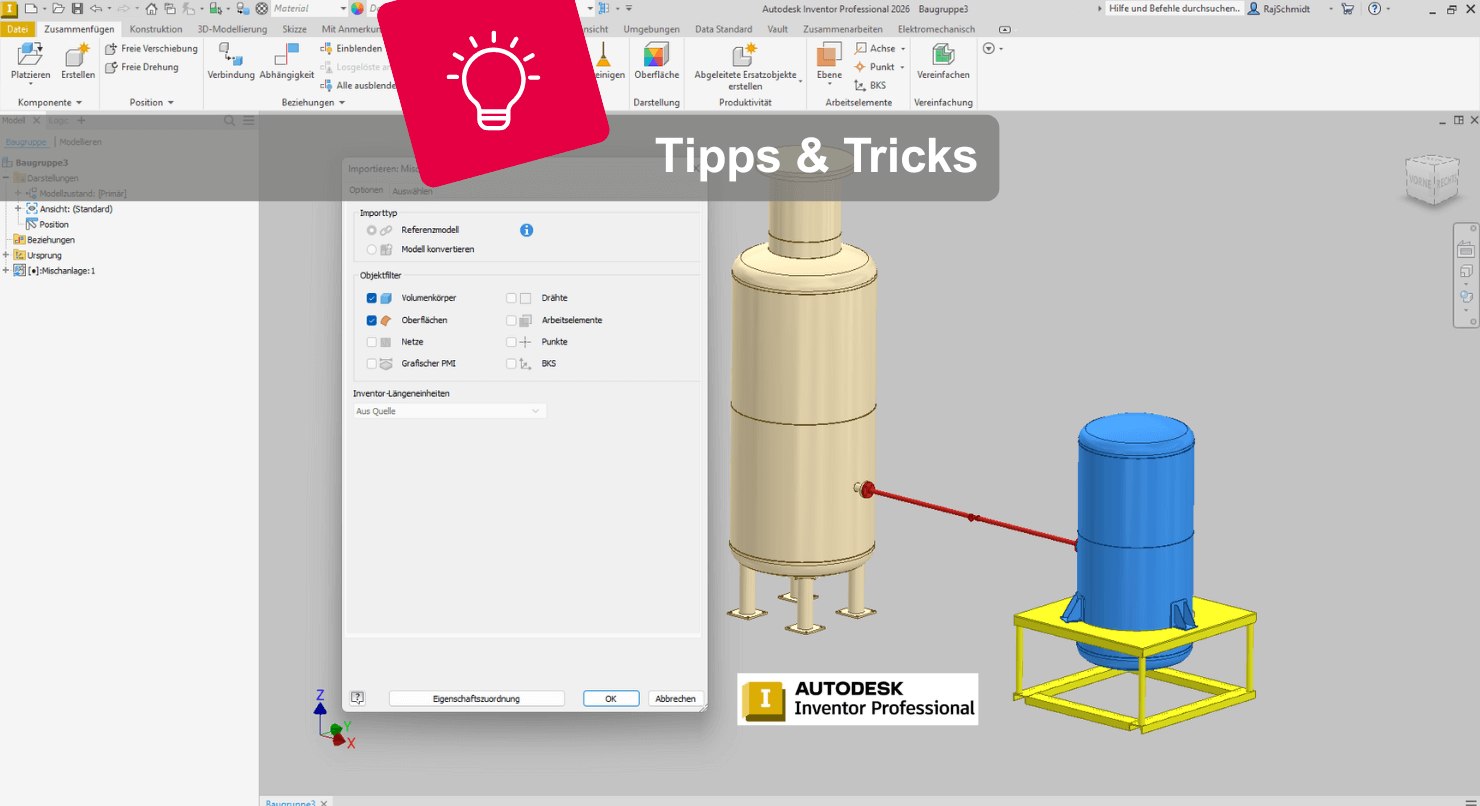
Task: Click the Vereinfachen icon
Action: coord(943,55)
